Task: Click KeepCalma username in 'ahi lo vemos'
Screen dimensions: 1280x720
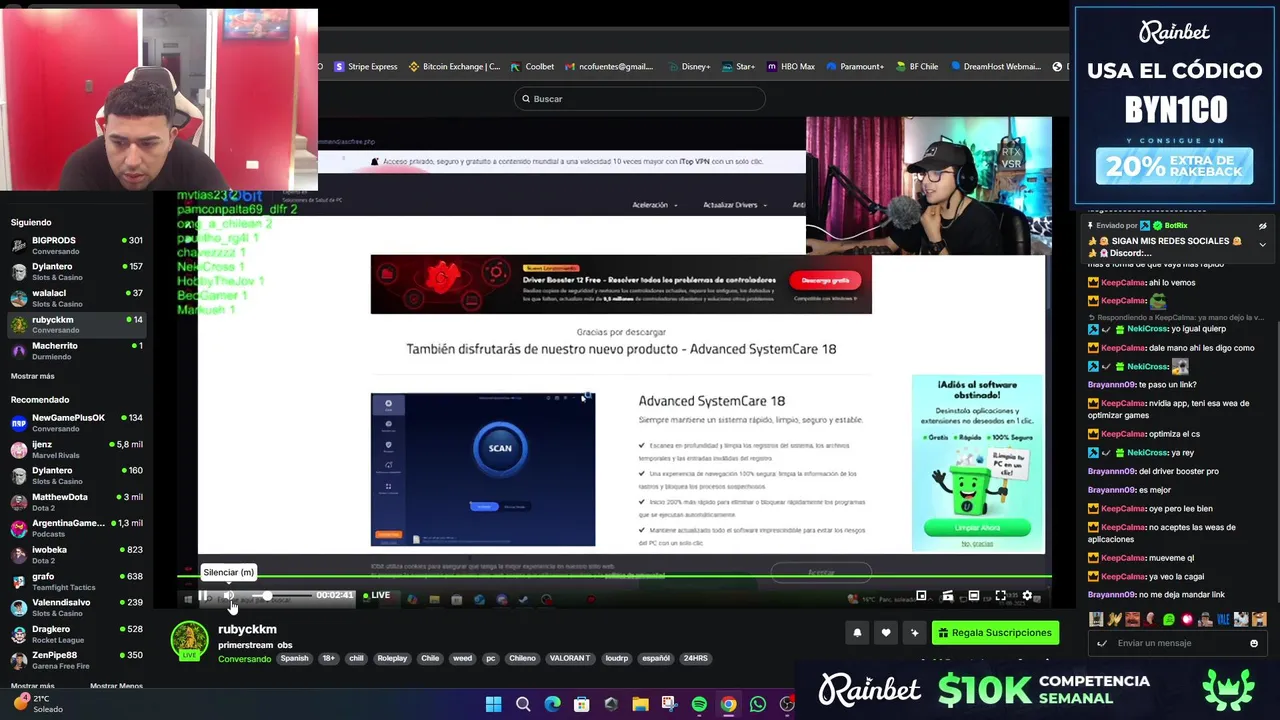Action: tap(1123, 283)
